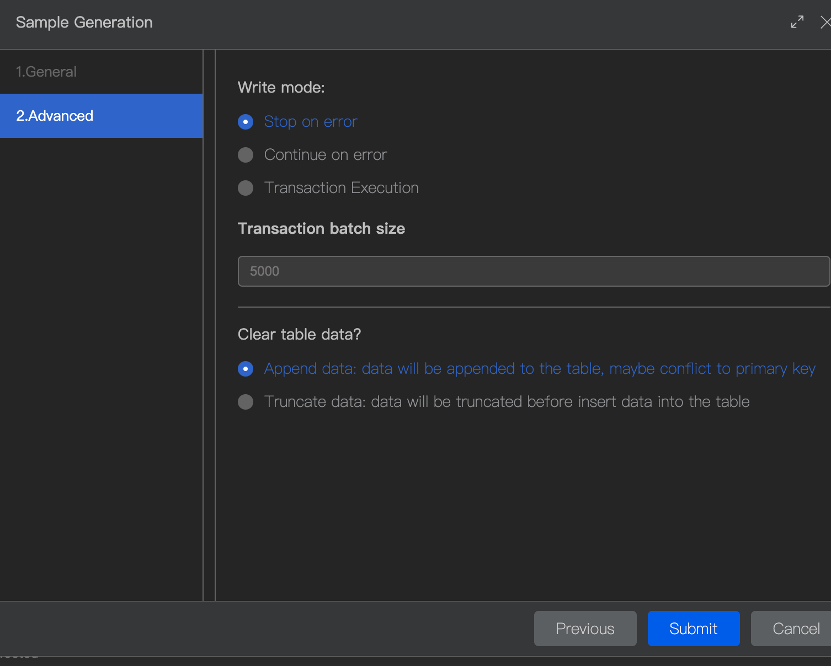Click the Write mode heading label
Viewport: 832px width, 666px height.
281,88
